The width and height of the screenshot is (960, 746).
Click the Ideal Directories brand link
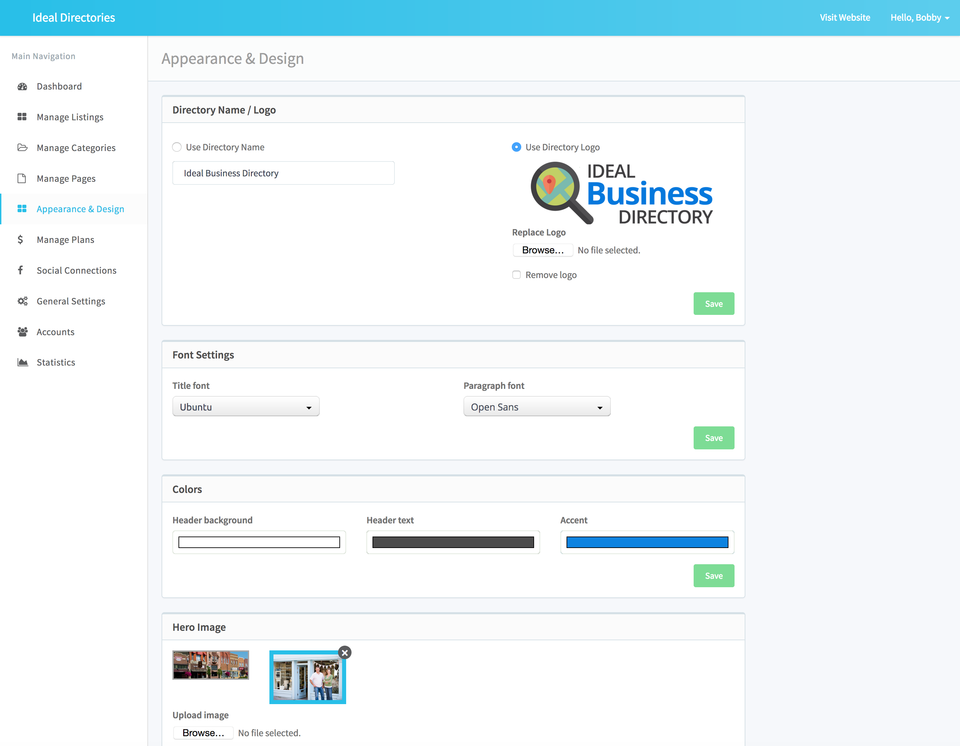(73, 18)
